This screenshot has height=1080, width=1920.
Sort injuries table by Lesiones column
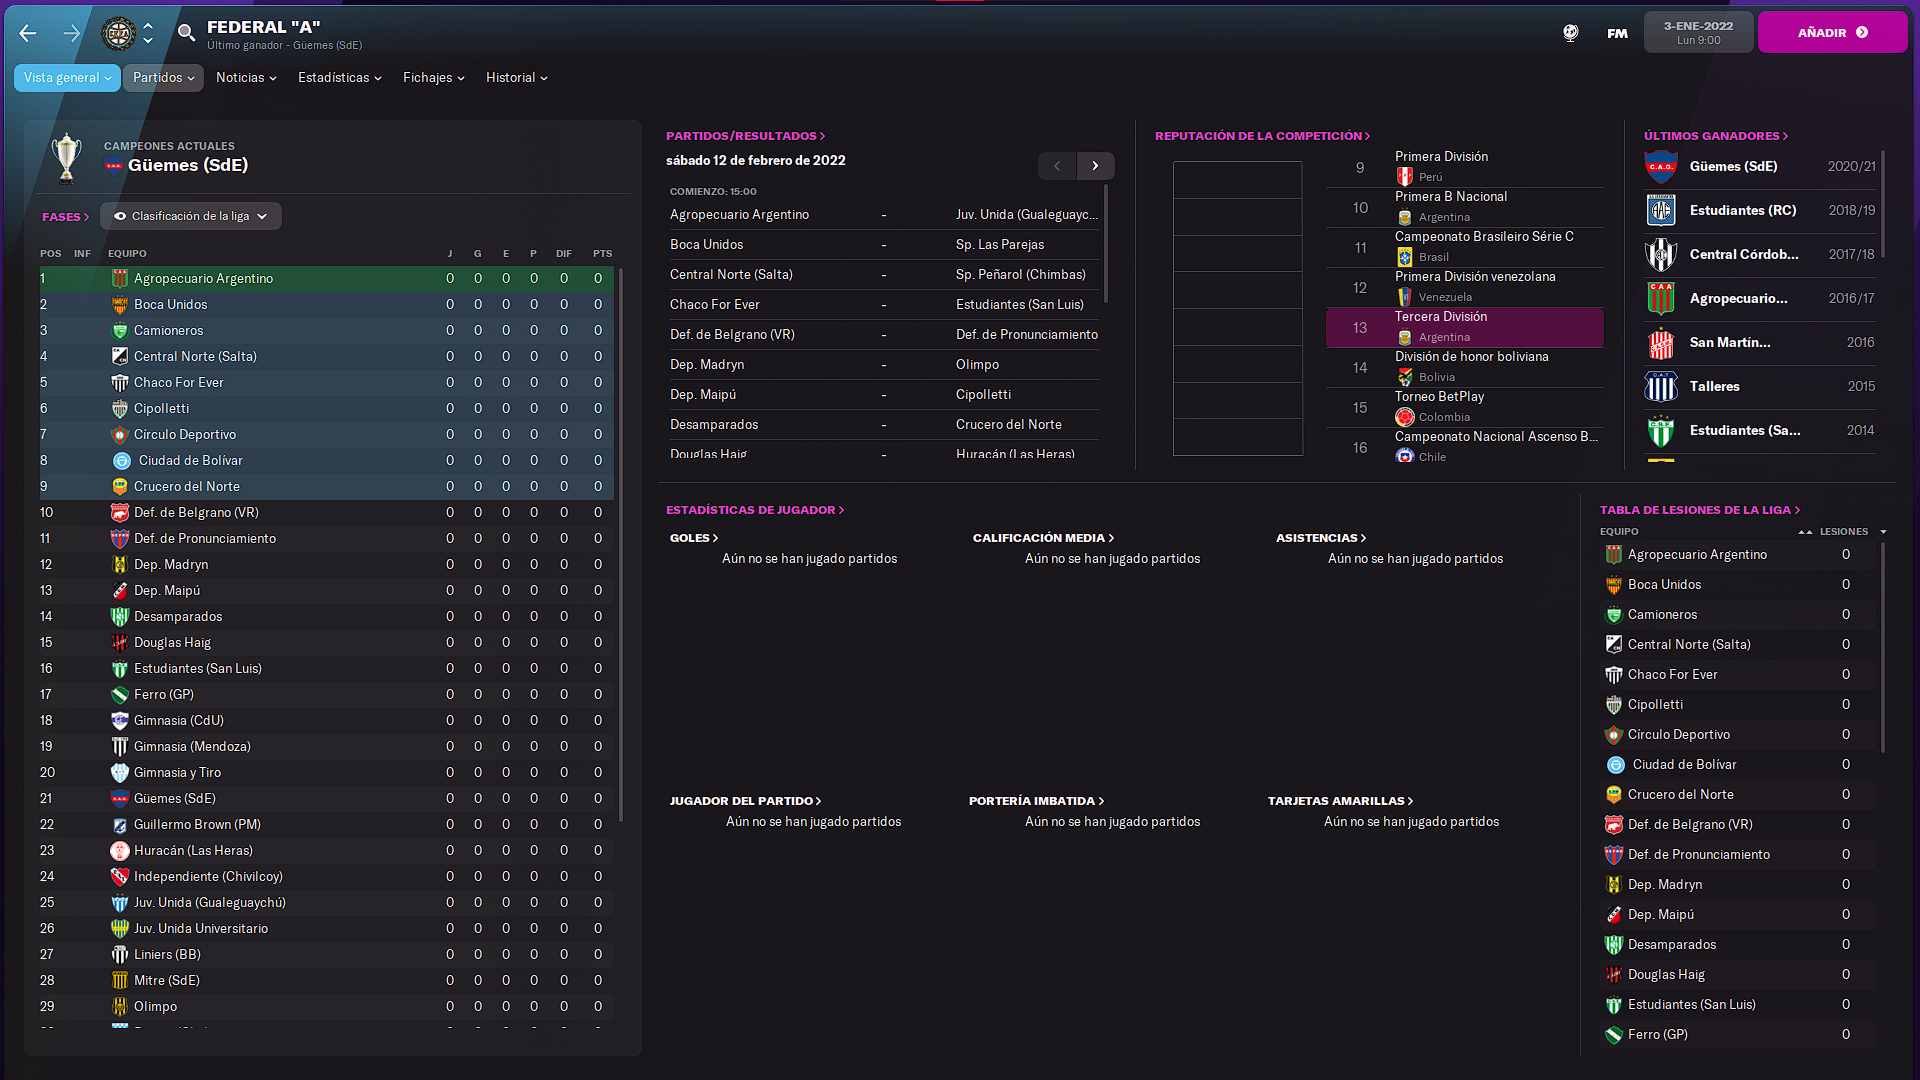(x=1843, y=532)
